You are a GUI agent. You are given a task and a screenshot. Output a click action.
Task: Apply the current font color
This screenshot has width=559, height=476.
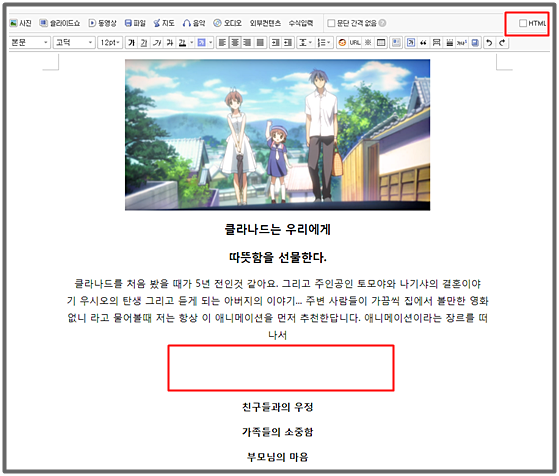point(183,43)
